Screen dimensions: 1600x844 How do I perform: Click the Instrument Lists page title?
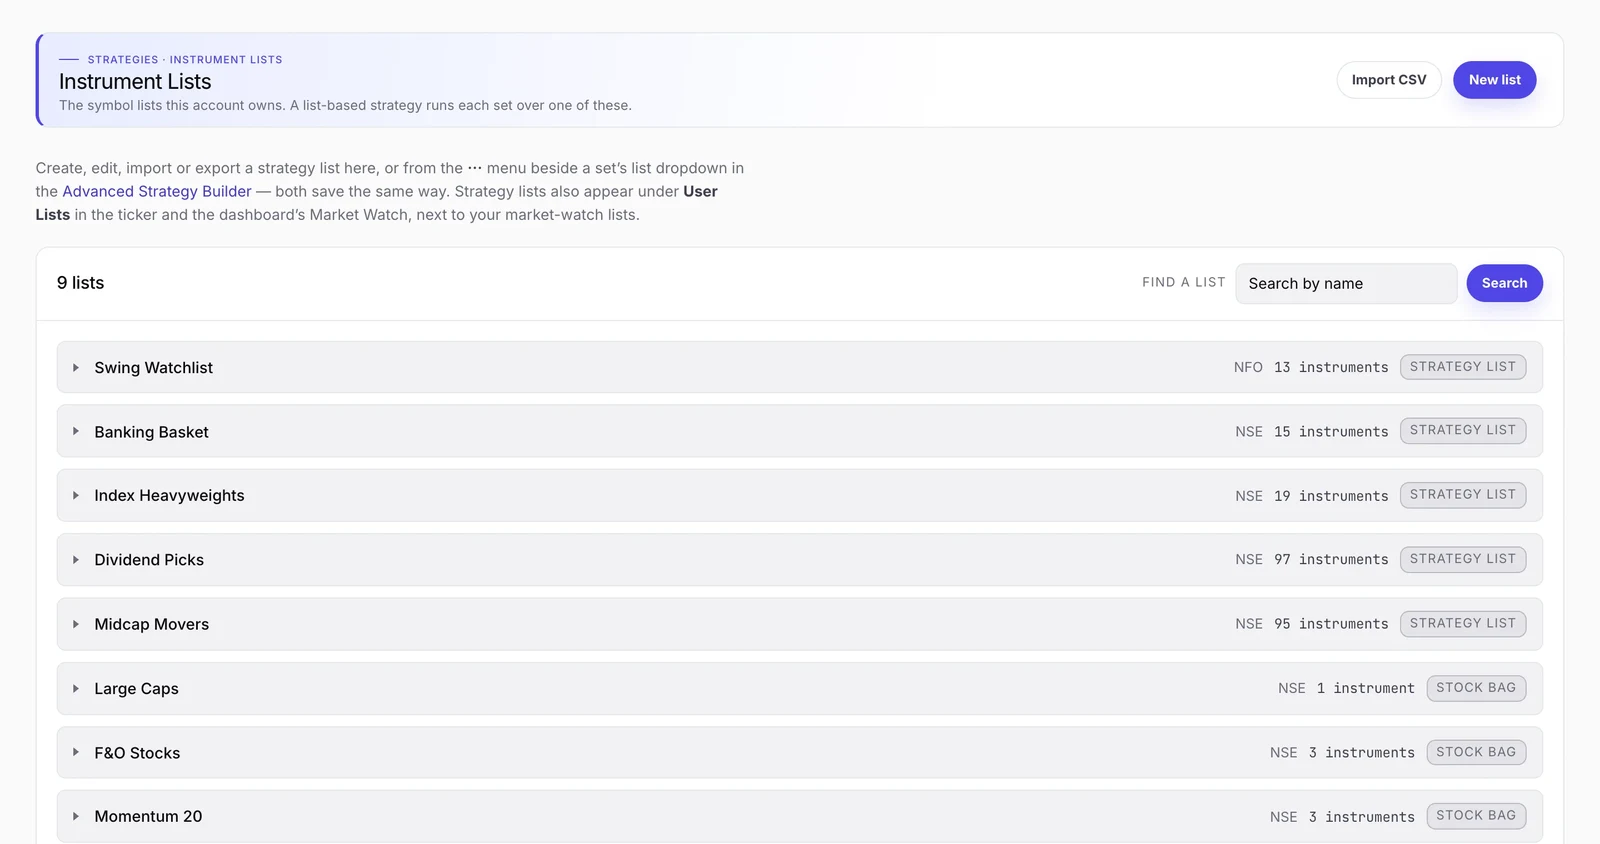pyautogui.click(x=135, y=82)
